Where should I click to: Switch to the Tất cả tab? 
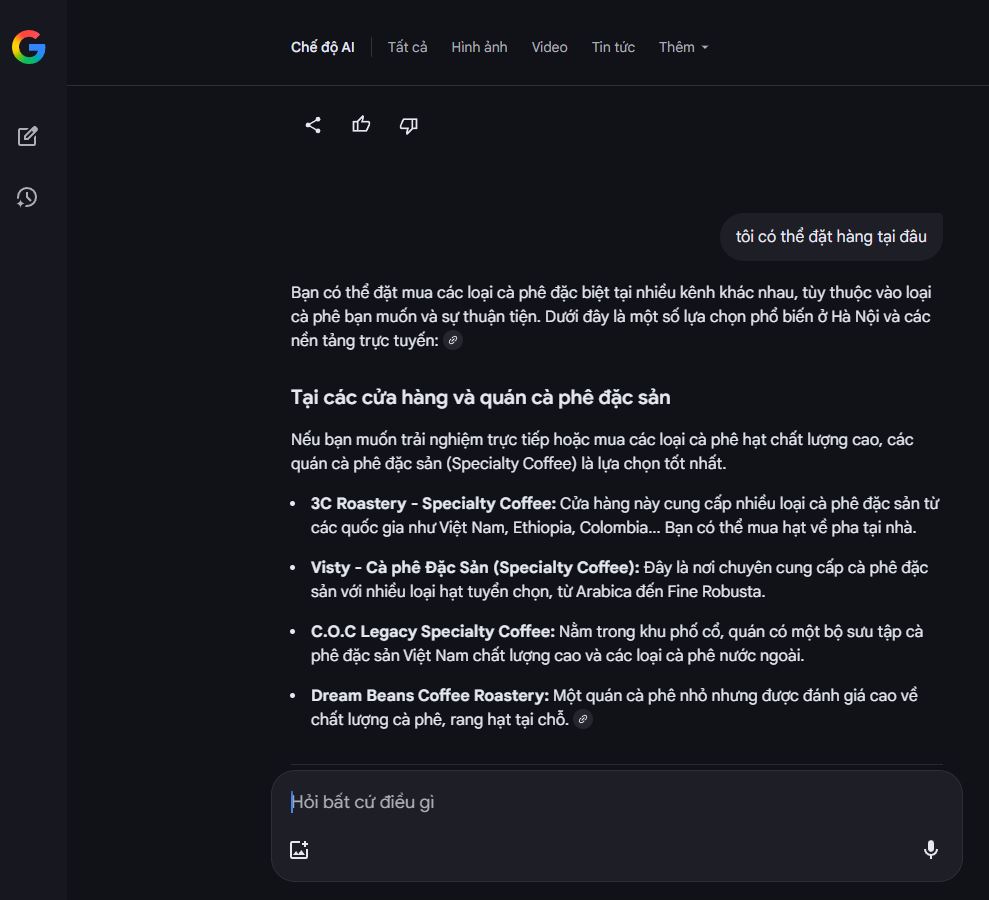click(x=407, y=47)
